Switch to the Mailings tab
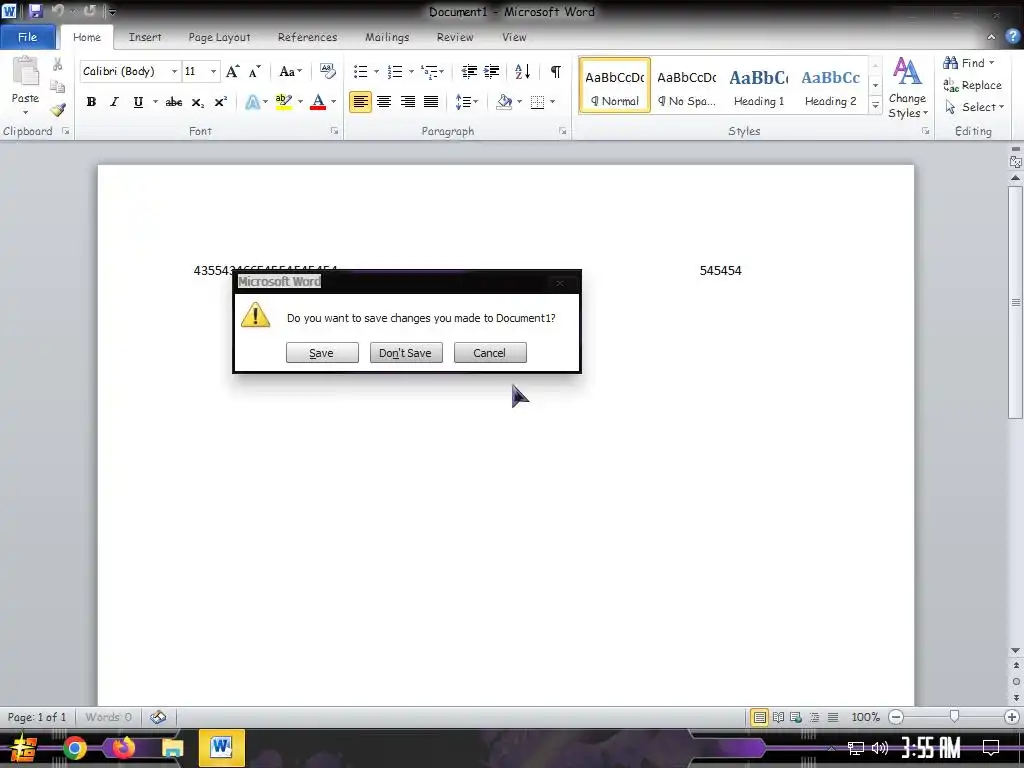The image size is (1024, 768). [387, 37]
